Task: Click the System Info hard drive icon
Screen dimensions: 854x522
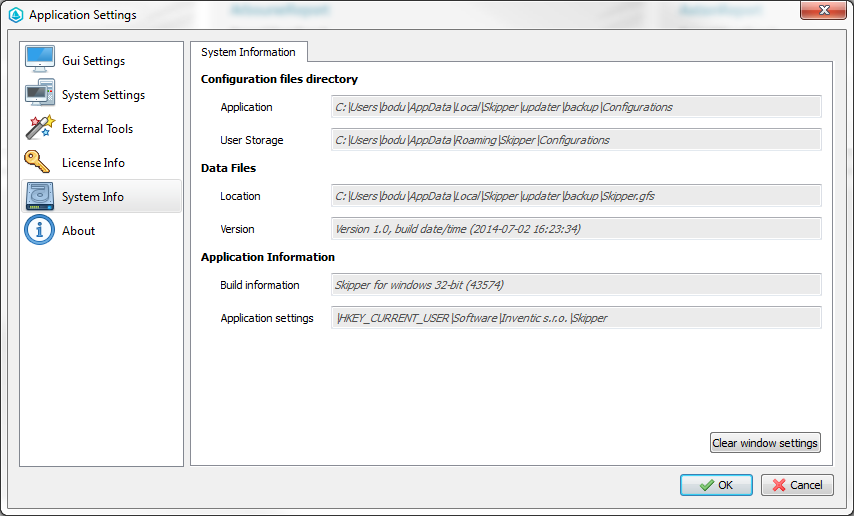Action: coord(40,196)
